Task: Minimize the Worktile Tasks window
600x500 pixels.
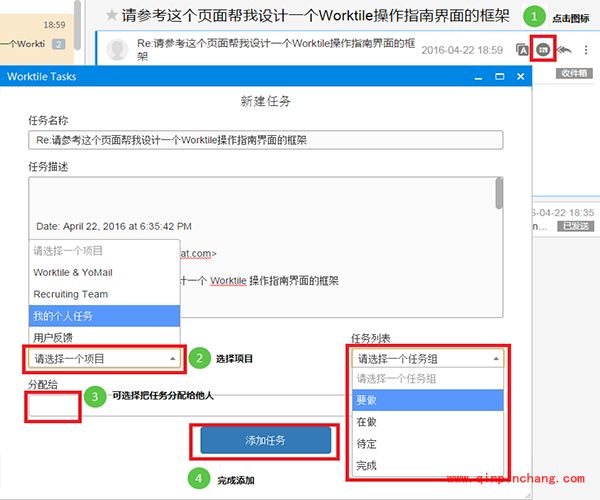Action: (478, 77)
